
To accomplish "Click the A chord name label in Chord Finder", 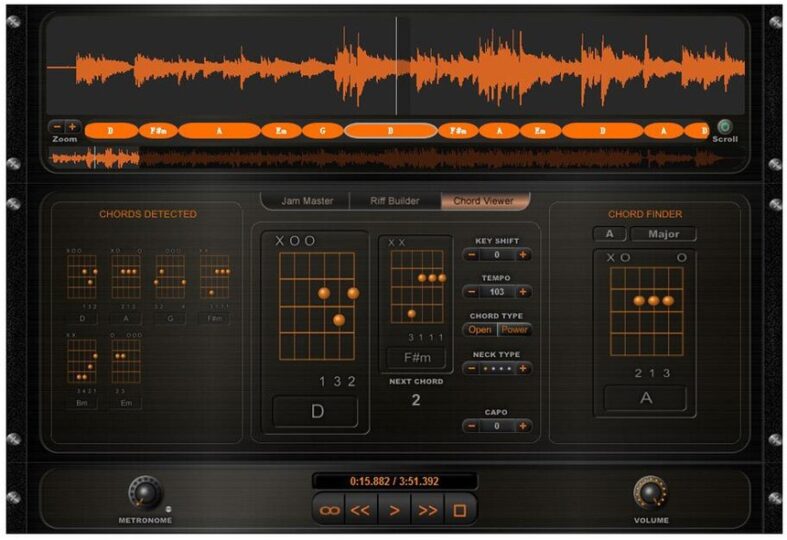I will 645,398.
